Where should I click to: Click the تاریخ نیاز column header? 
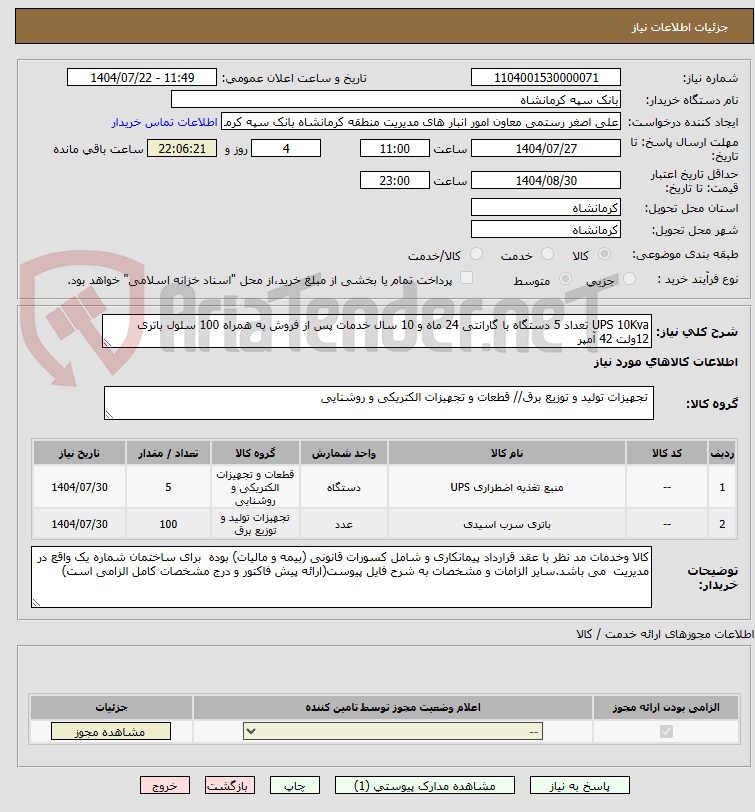coord(79,453)
